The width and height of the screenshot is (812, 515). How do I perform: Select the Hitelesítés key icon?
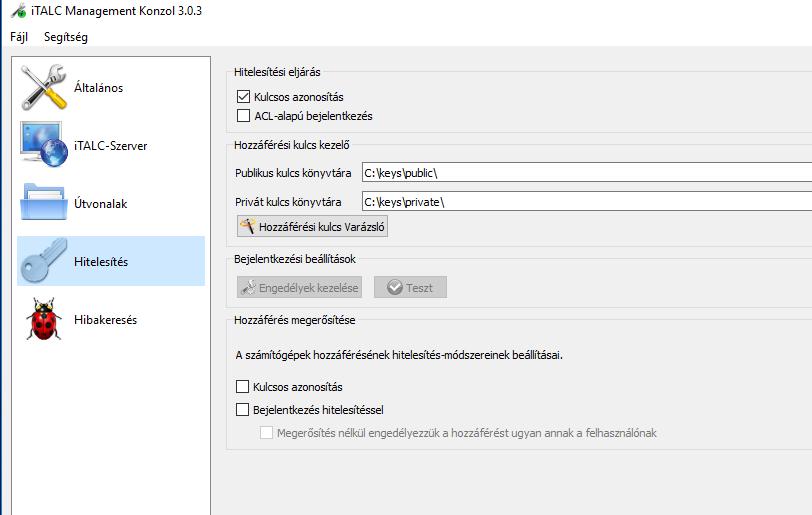click(x=44, y=261)
